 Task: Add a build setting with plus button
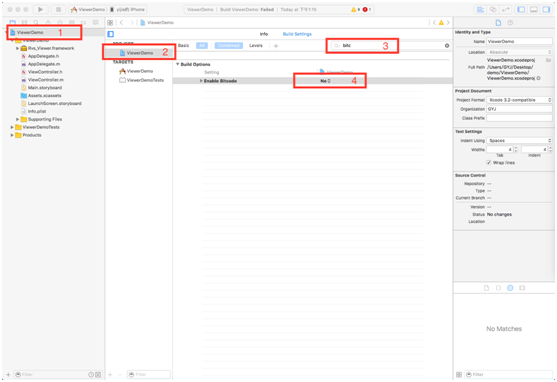(276, 45)
